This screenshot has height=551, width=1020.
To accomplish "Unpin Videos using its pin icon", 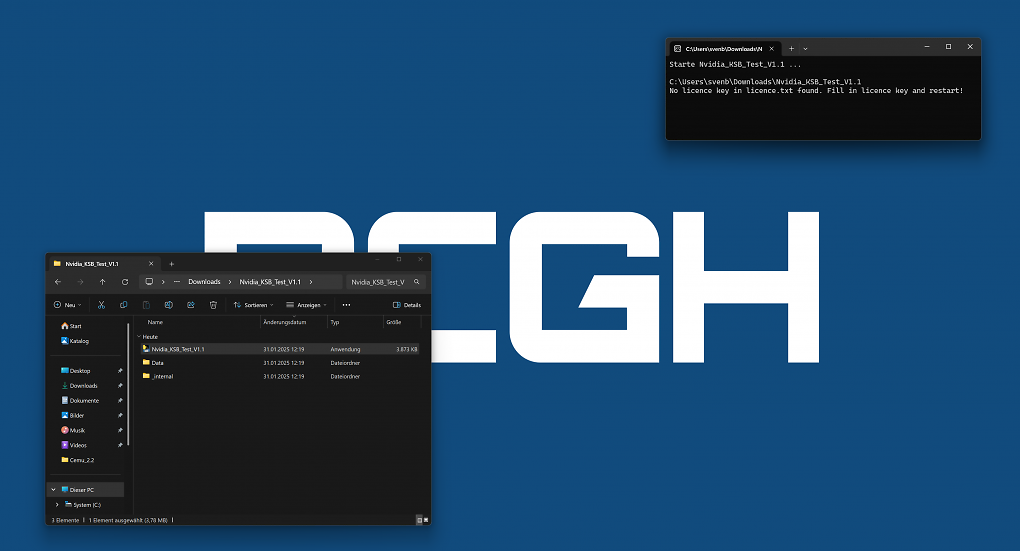I will click(120, 445).
